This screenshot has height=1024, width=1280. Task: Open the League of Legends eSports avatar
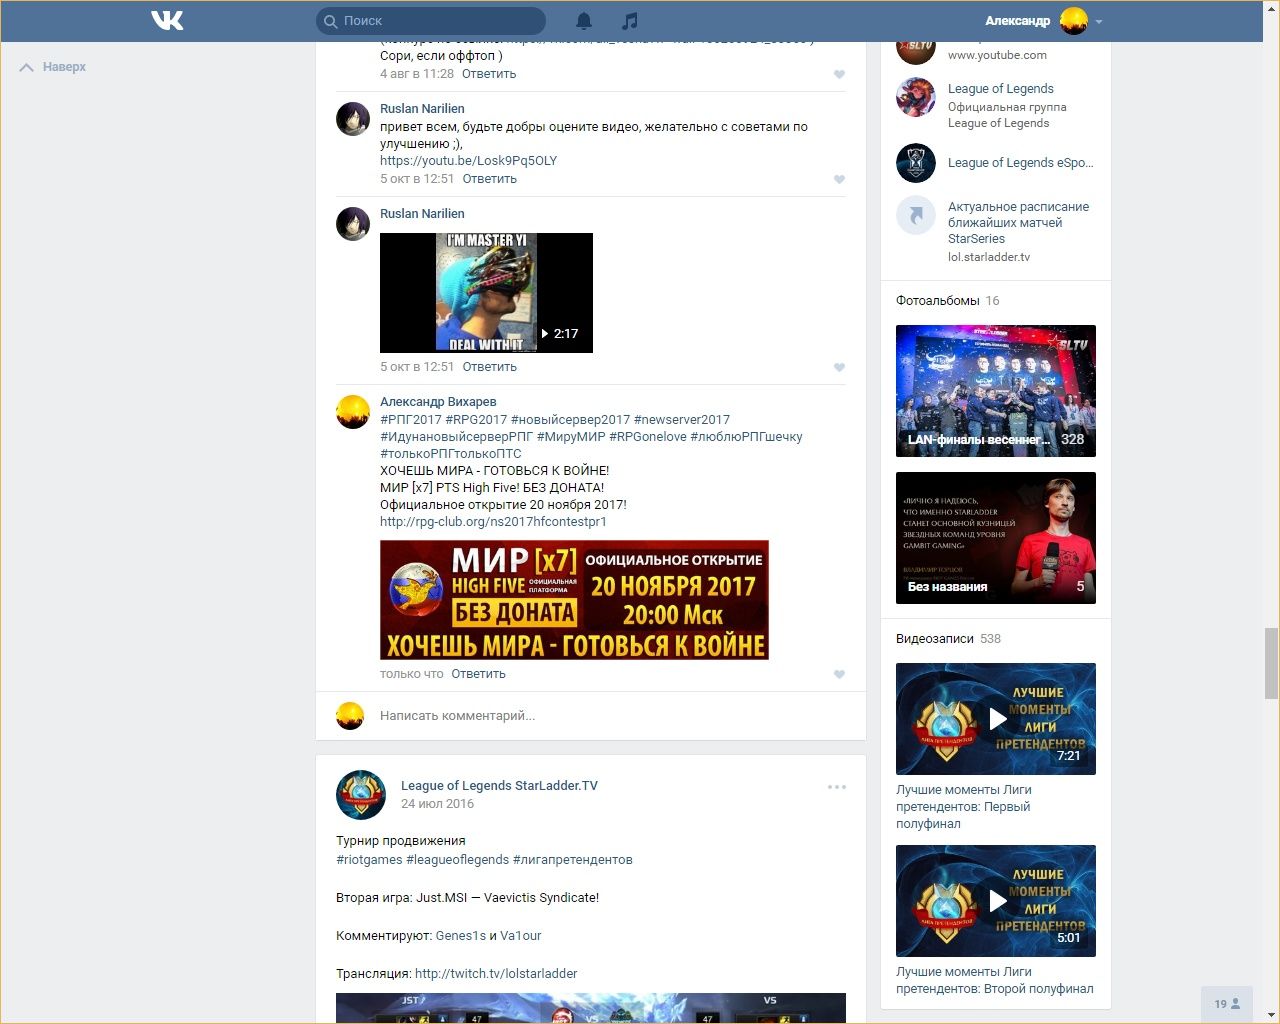click(916, 163)
